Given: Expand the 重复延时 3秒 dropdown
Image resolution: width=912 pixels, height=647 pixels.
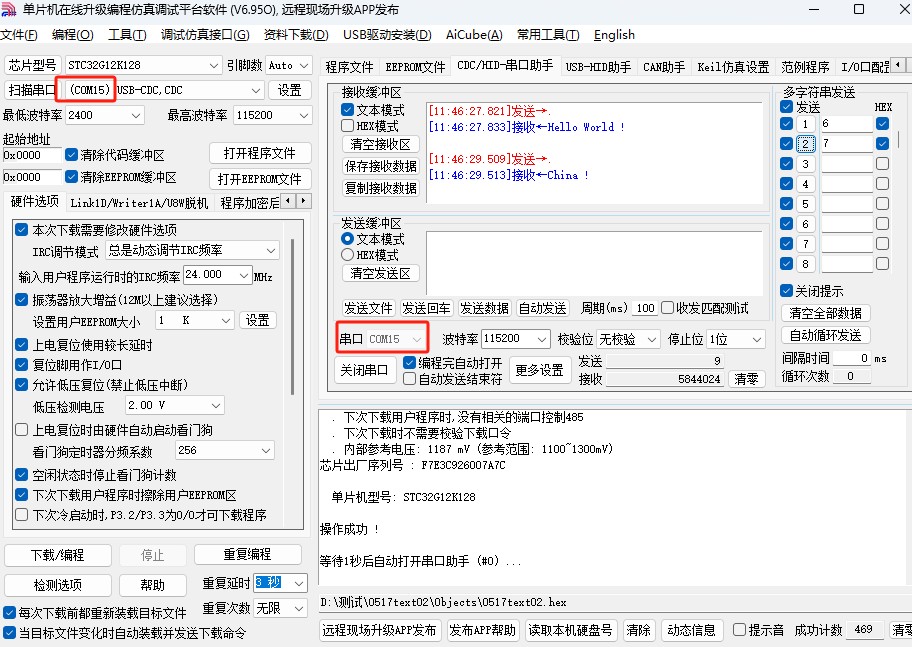Looking at the screenshot, I should [299, 582].
